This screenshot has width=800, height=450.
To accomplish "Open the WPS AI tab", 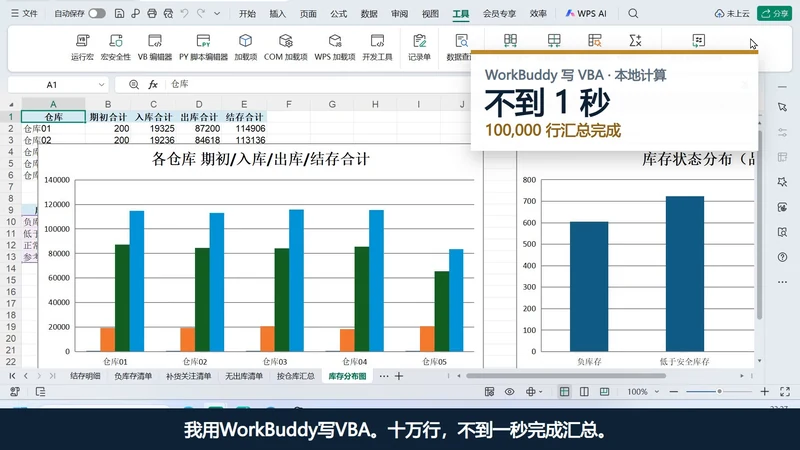I will click(x=586, y=14).
